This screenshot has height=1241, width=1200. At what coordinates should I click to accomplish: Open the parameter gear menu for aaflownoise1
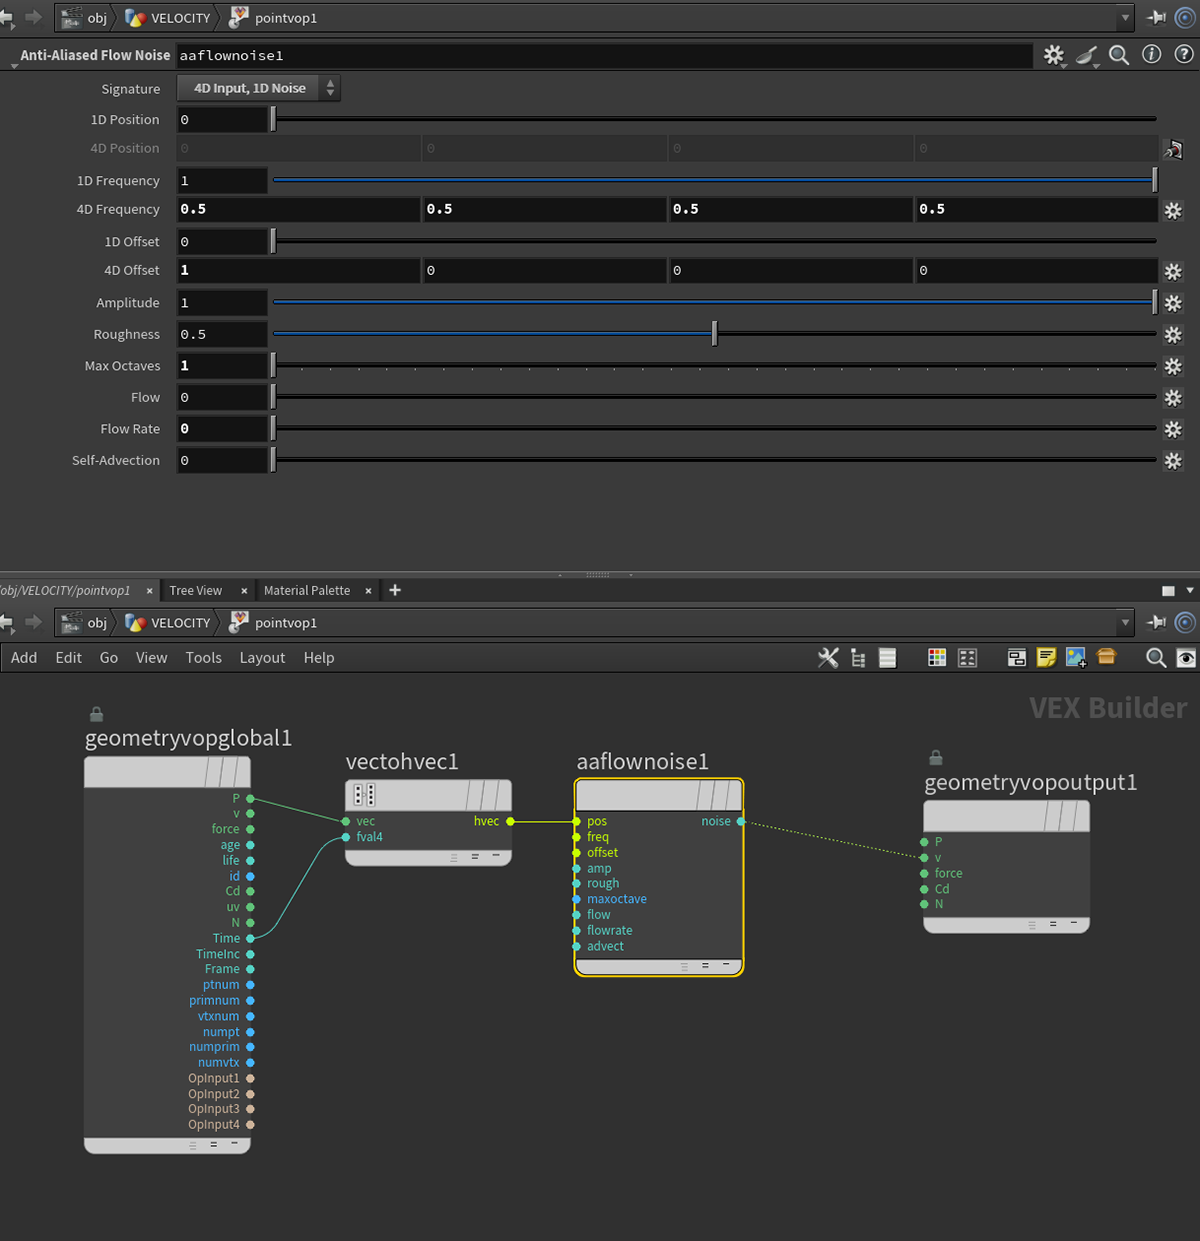pyautogui.click(x=1053, y=55)
